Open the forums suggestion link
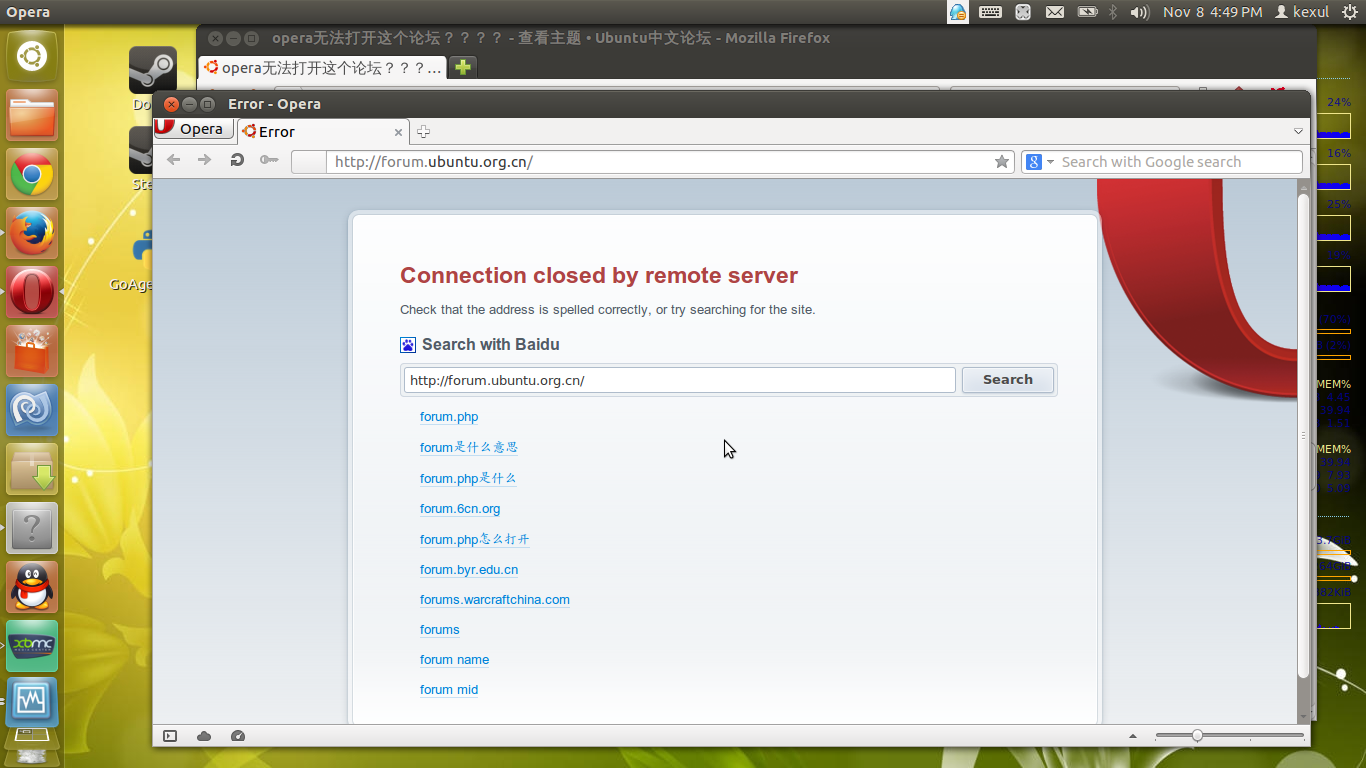 [440, 630]
